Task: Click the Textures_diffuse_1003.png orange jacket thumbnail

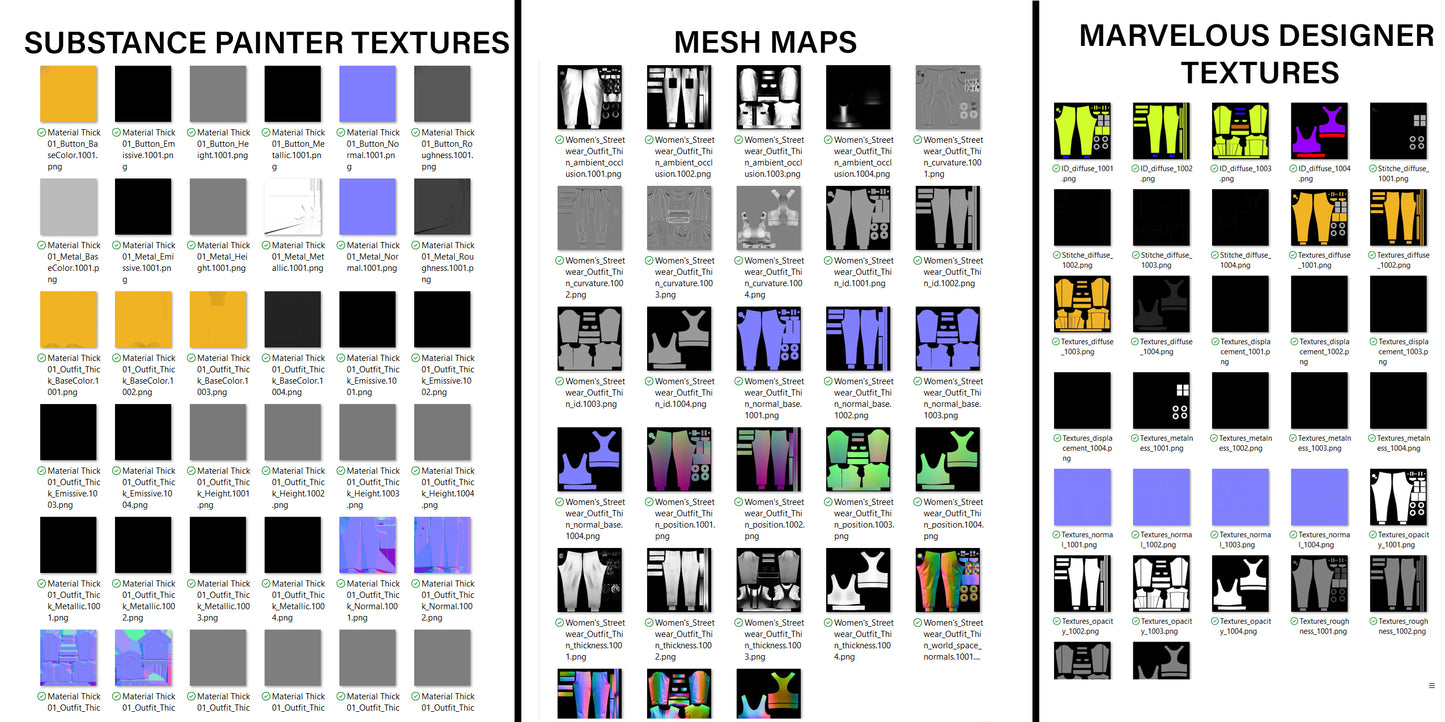Action: click(1083, 304)
